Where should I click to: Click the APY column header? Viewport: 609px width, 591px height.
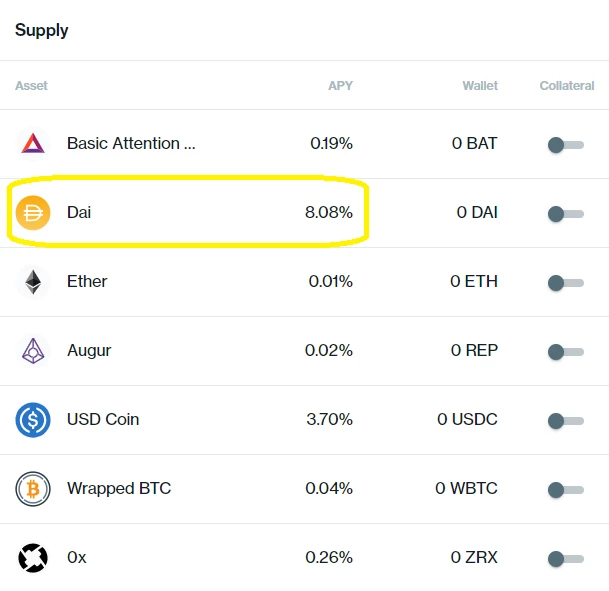tap(340, 85)
